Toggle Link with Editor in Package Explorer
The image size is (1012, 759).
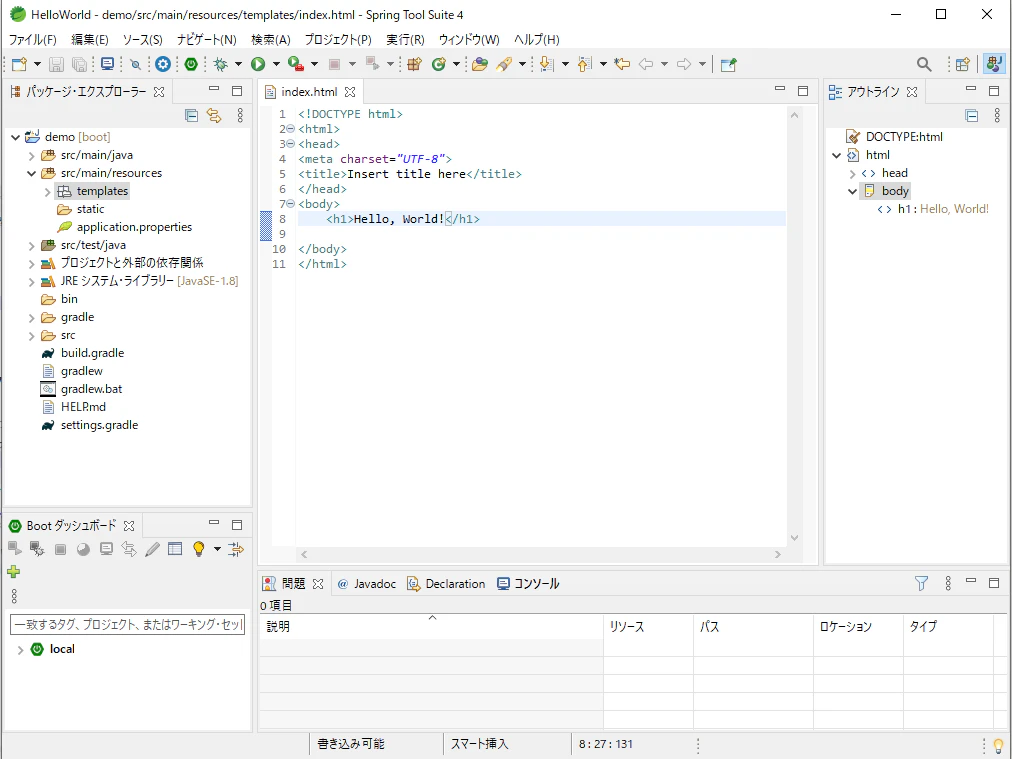[x=214, y=116]
